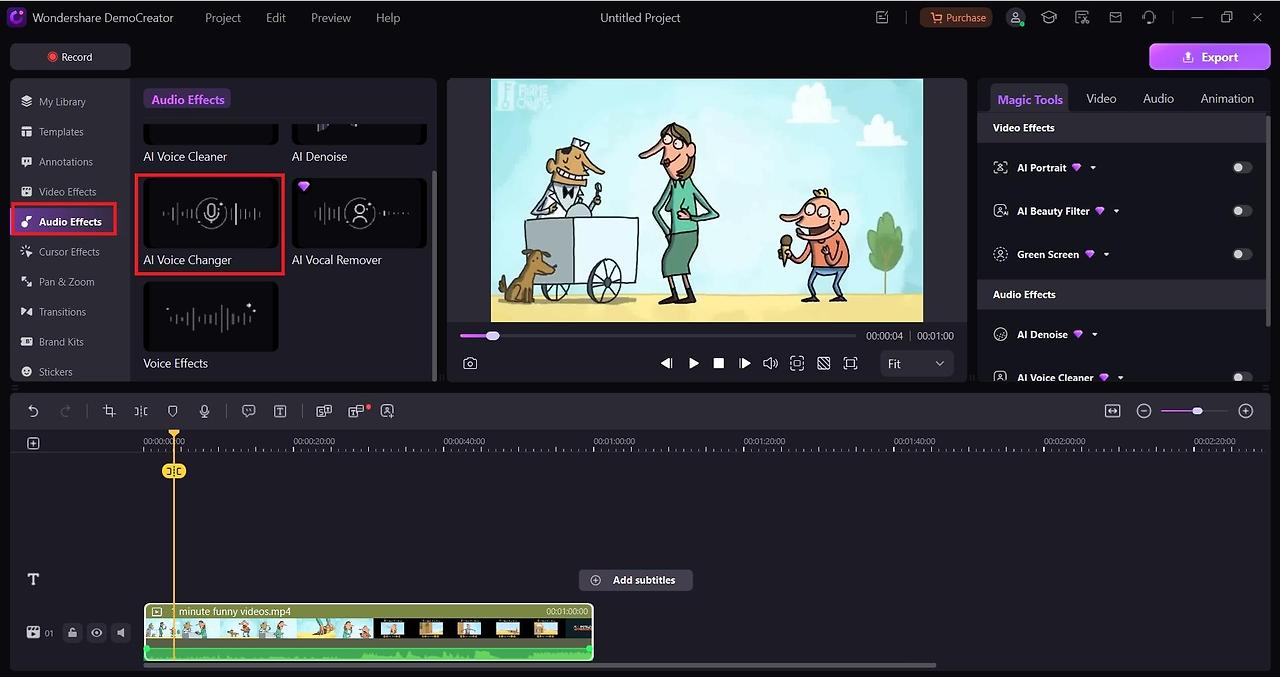Click the timeline zoom slider handle
Image resolution: width=1280 pixels, height=677 pixels.
tap(1197, 411)
